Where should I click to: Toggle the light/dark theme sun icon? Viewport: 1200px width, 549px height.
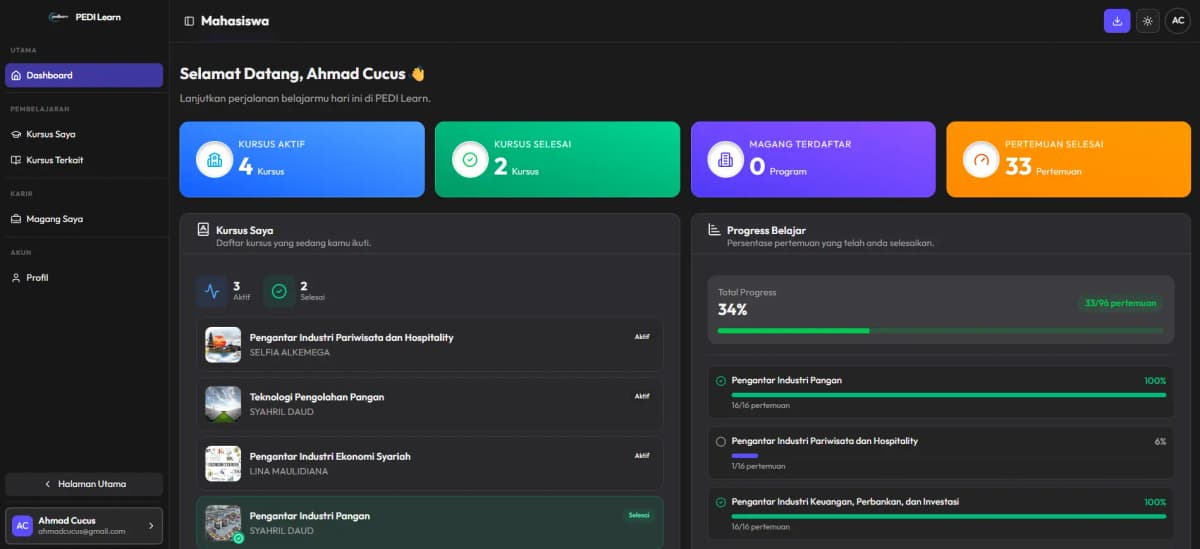[1147, 21]
